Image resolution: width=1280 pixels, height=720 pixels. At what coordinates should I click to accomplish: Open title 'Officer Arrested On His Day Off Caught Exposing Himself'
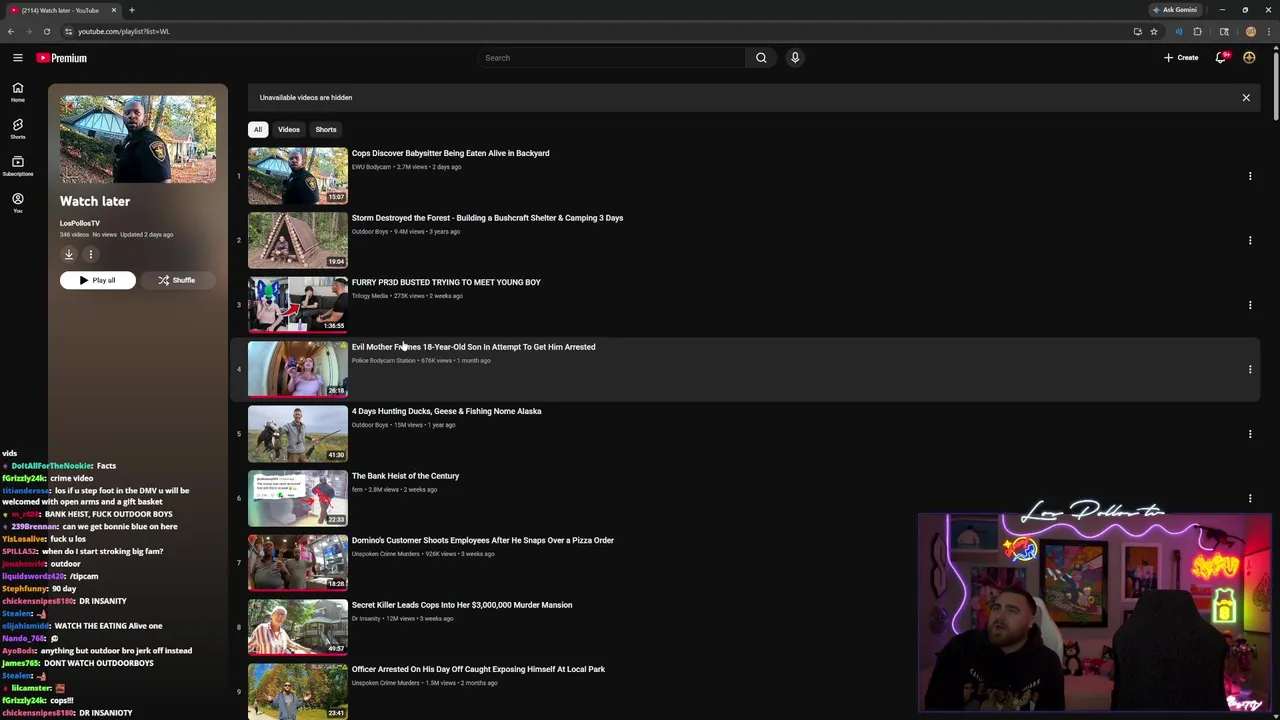[x=478, y=669]
